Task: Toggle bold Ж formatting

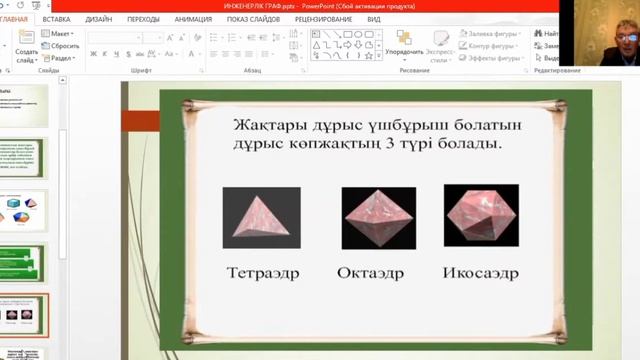Action: (93, 54)
